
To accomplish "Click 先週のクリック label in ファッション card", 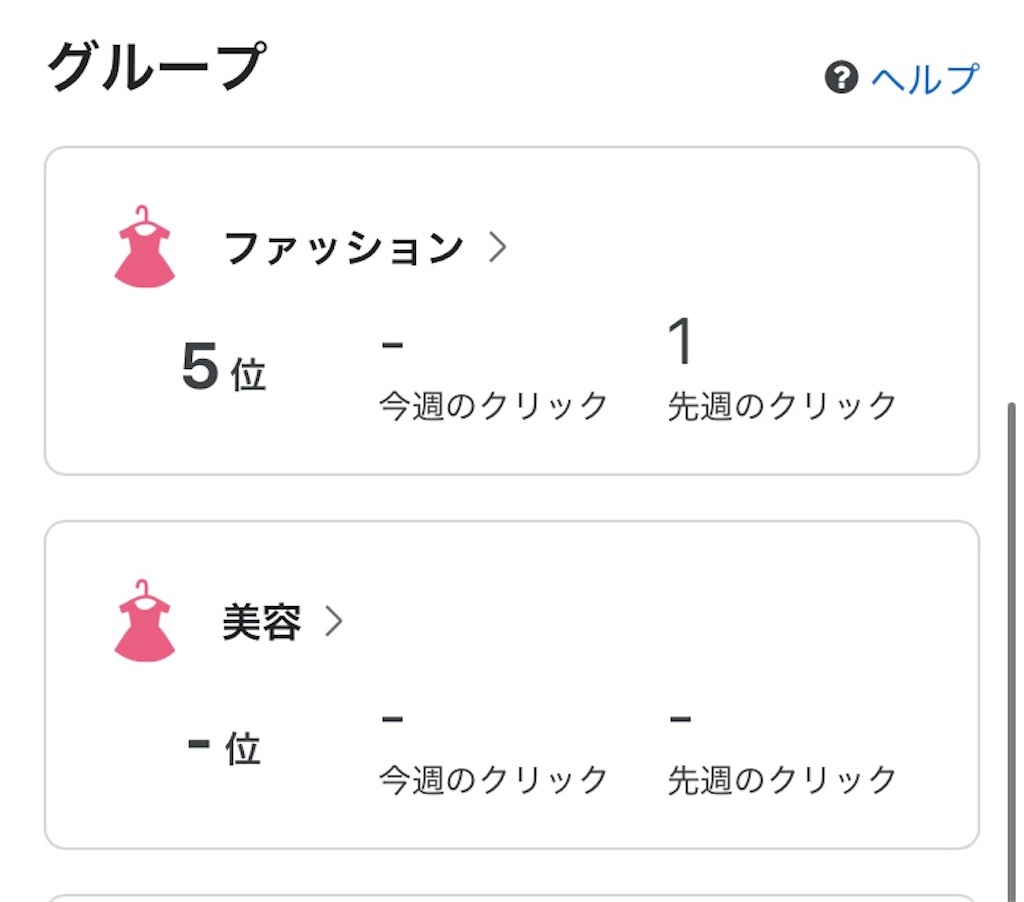I will pyautogui.click(x=782, y=406).
